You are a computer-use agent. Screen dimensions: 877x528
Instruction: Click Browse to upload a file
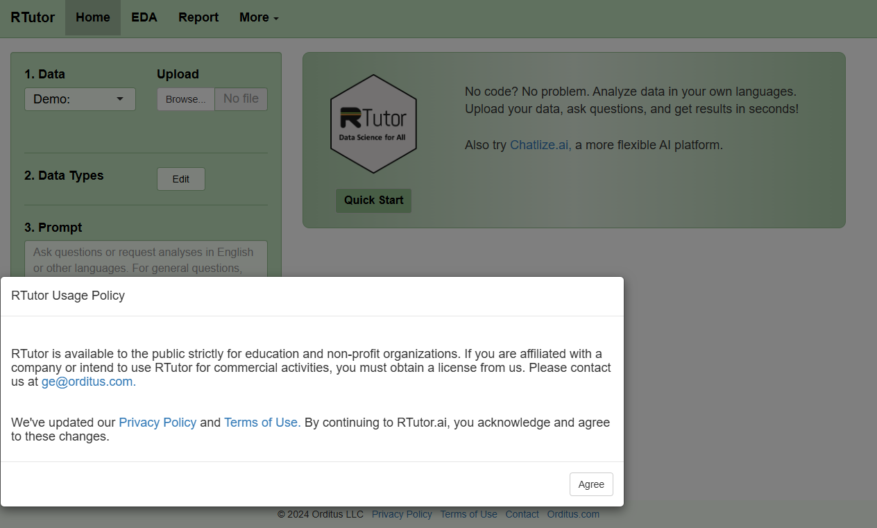tap(186, 99)
